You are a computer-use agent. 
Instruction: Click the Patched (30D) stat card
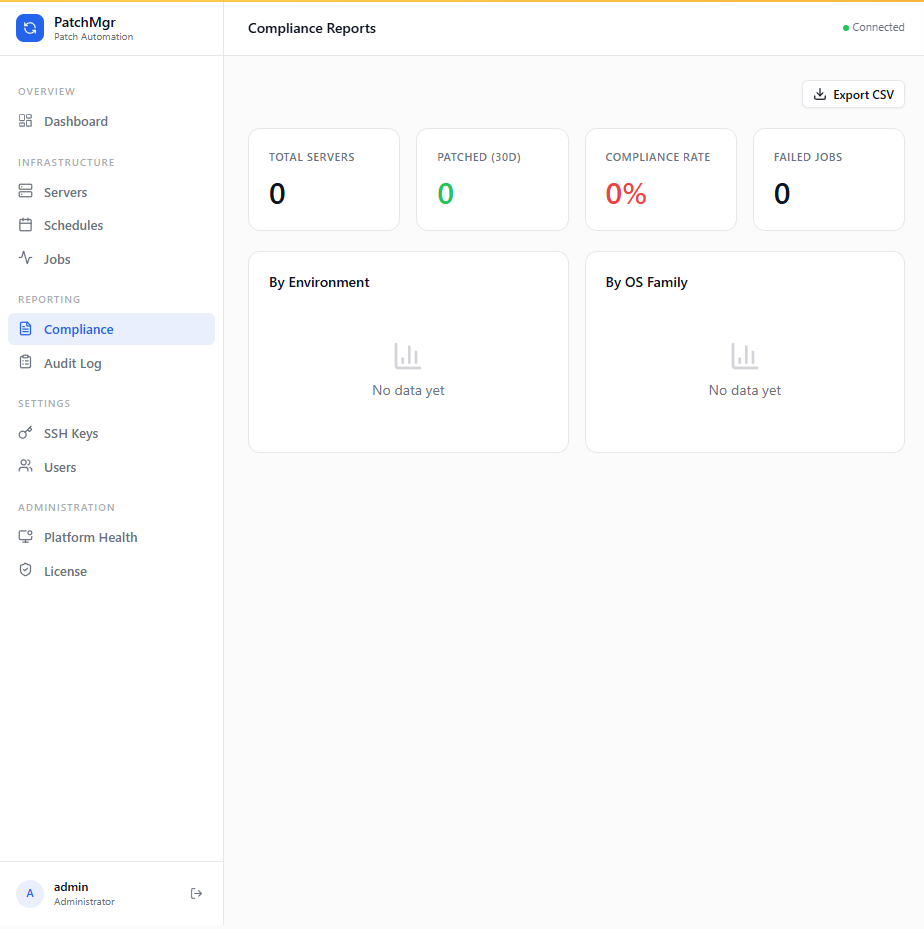(x=492, y=180)
